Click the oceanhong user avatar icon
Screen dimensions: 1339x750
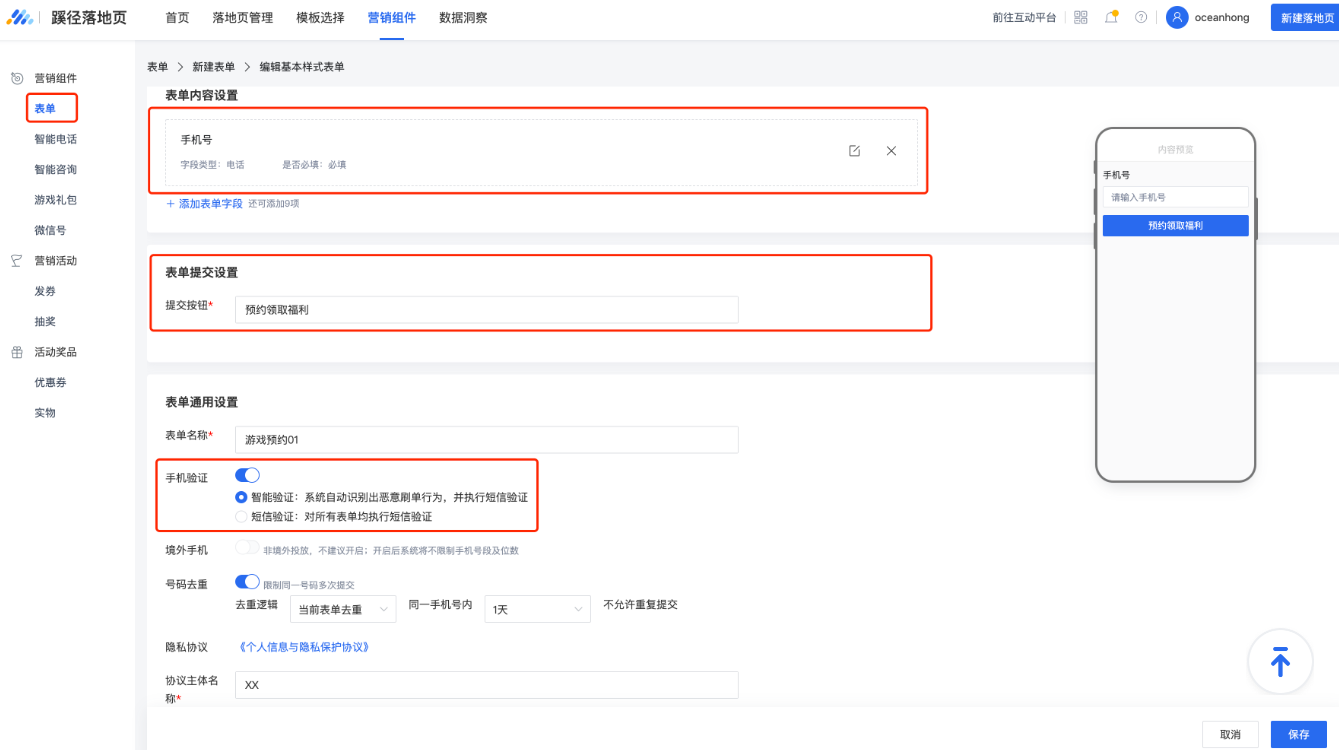coord(1177,17)
